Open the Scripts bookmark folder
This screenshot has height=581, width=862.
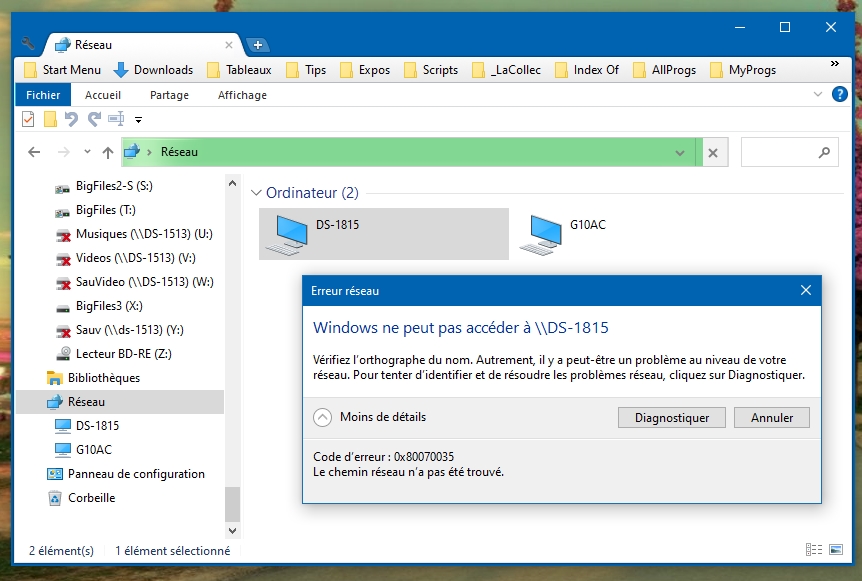[431, 70]
